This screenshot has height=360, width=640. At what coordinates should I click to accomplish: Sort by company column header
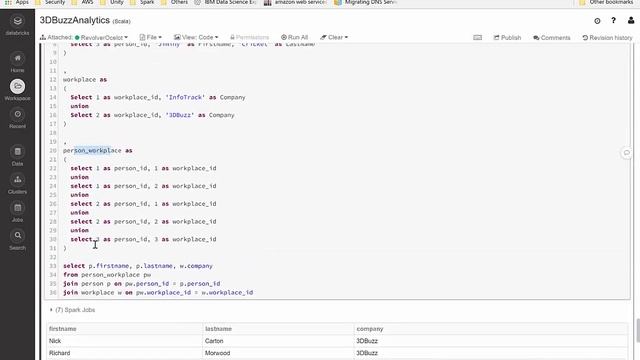point(370,329)
